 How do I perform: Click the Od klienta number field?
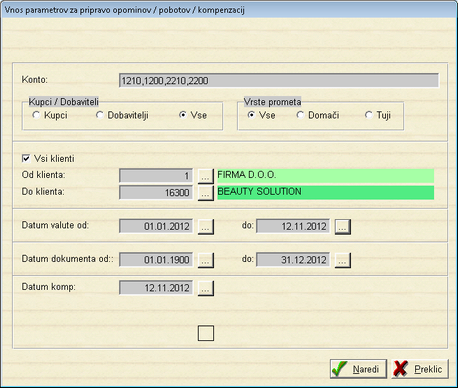156,176
